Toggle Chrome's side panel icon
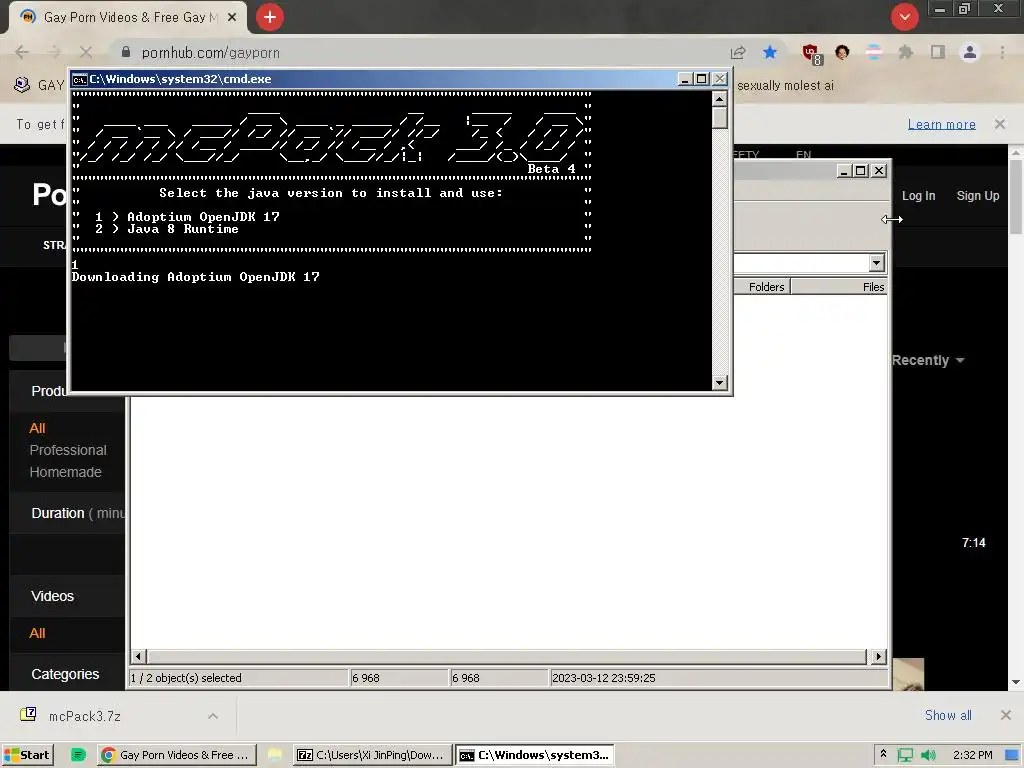This screenshot has height=768, width=1024. 938,52
